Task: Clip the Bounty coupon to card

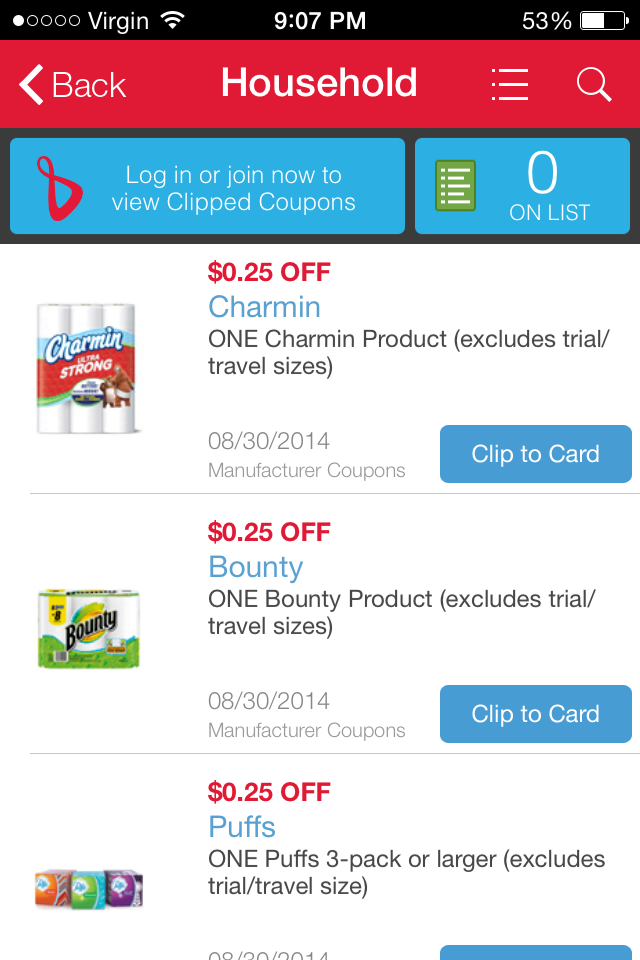Action: click(535, 714)
